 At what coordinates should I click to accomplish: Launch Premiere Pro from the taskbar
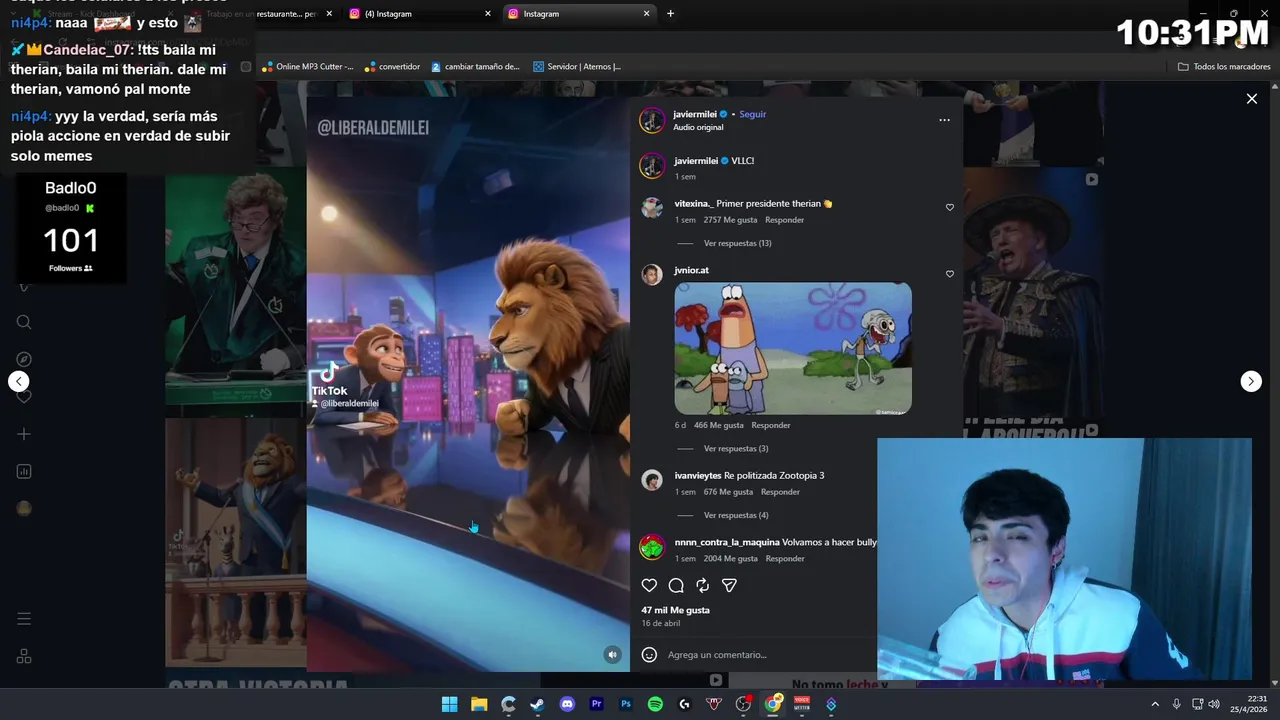[597, 704]
